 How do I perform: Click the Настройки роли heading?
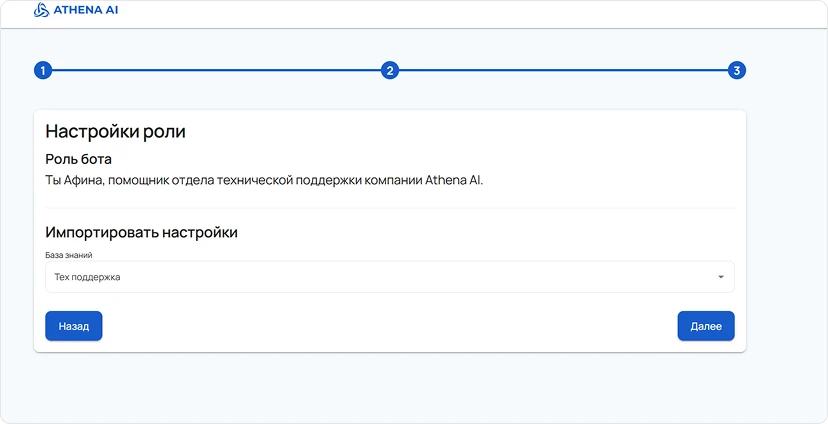(115, 131)
